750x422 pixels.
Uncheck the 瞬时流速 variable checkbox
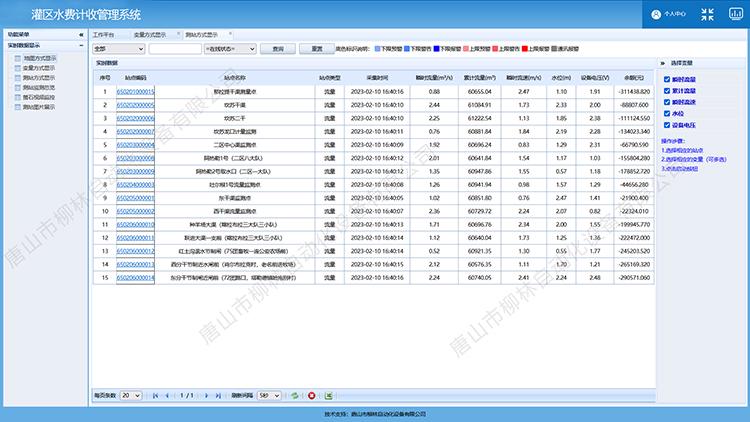click(667, 102)
